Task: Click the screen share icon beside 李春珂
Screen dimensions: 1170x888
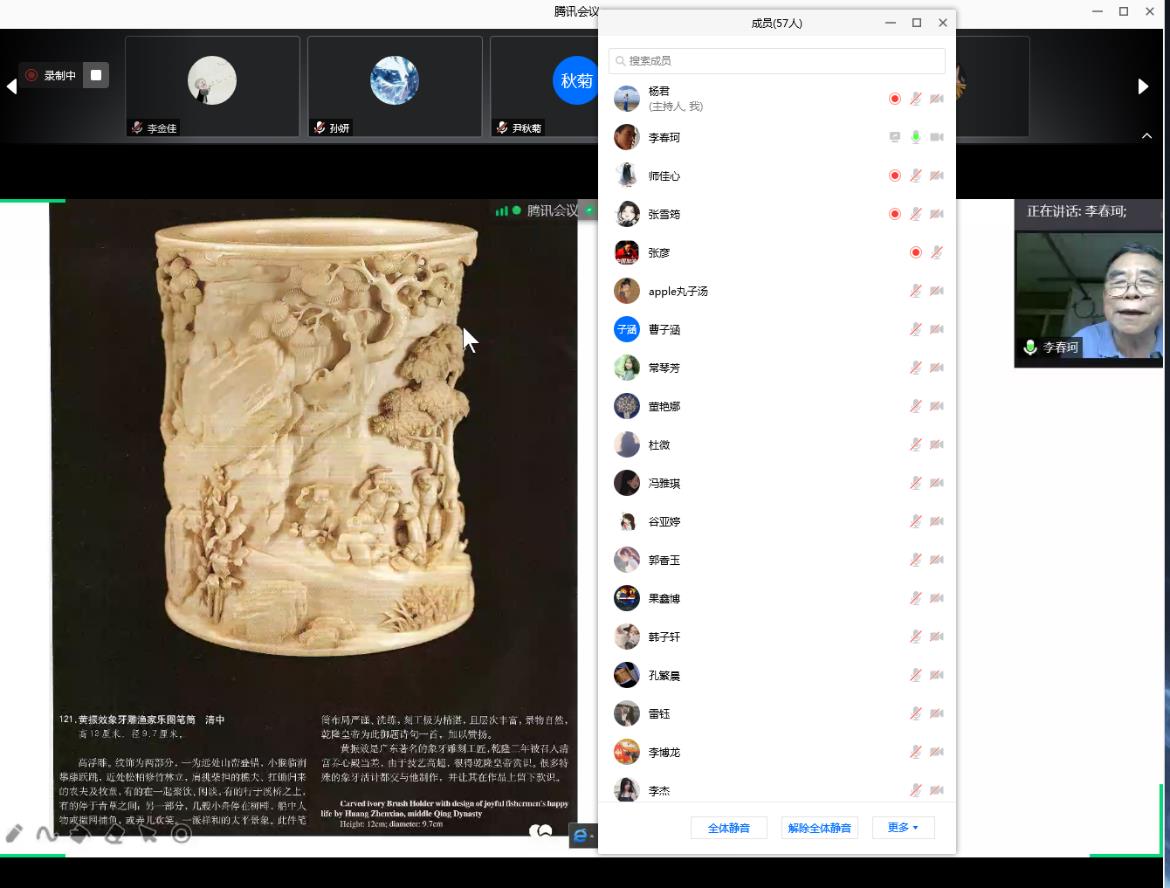Action: tap(895, 137)
